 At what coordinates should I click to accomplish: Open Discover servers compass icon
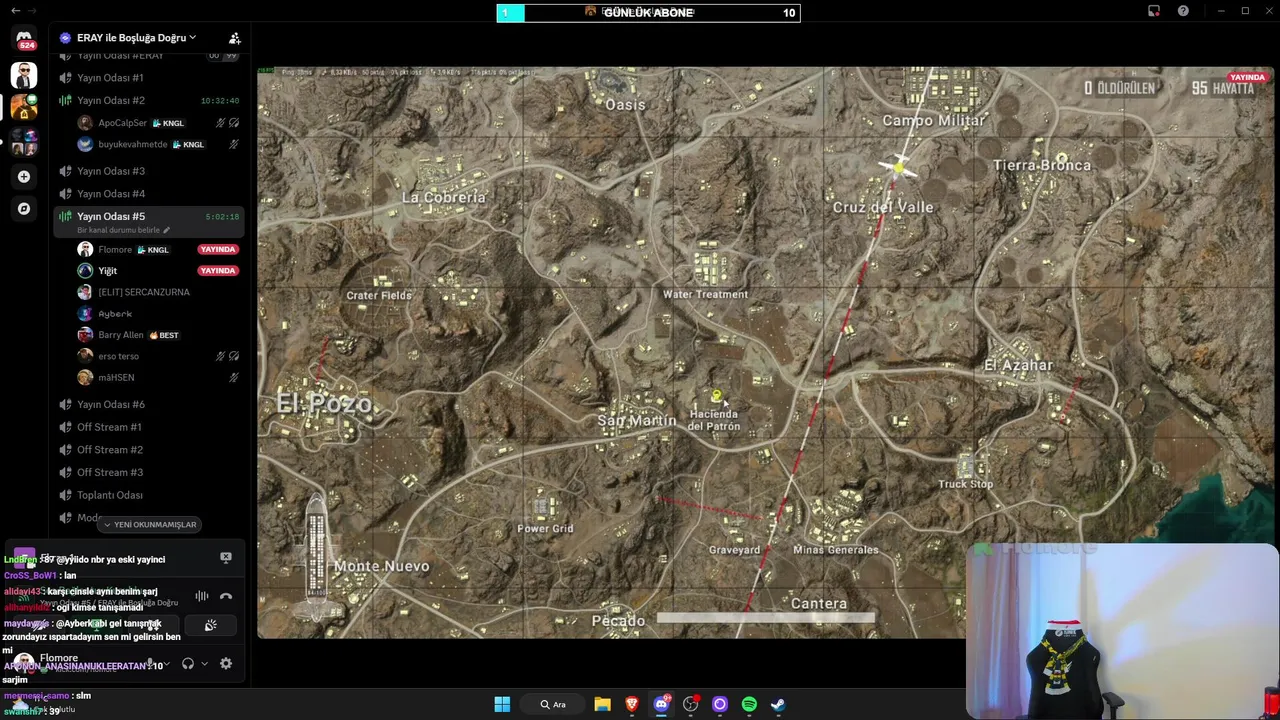click(24, 209)
